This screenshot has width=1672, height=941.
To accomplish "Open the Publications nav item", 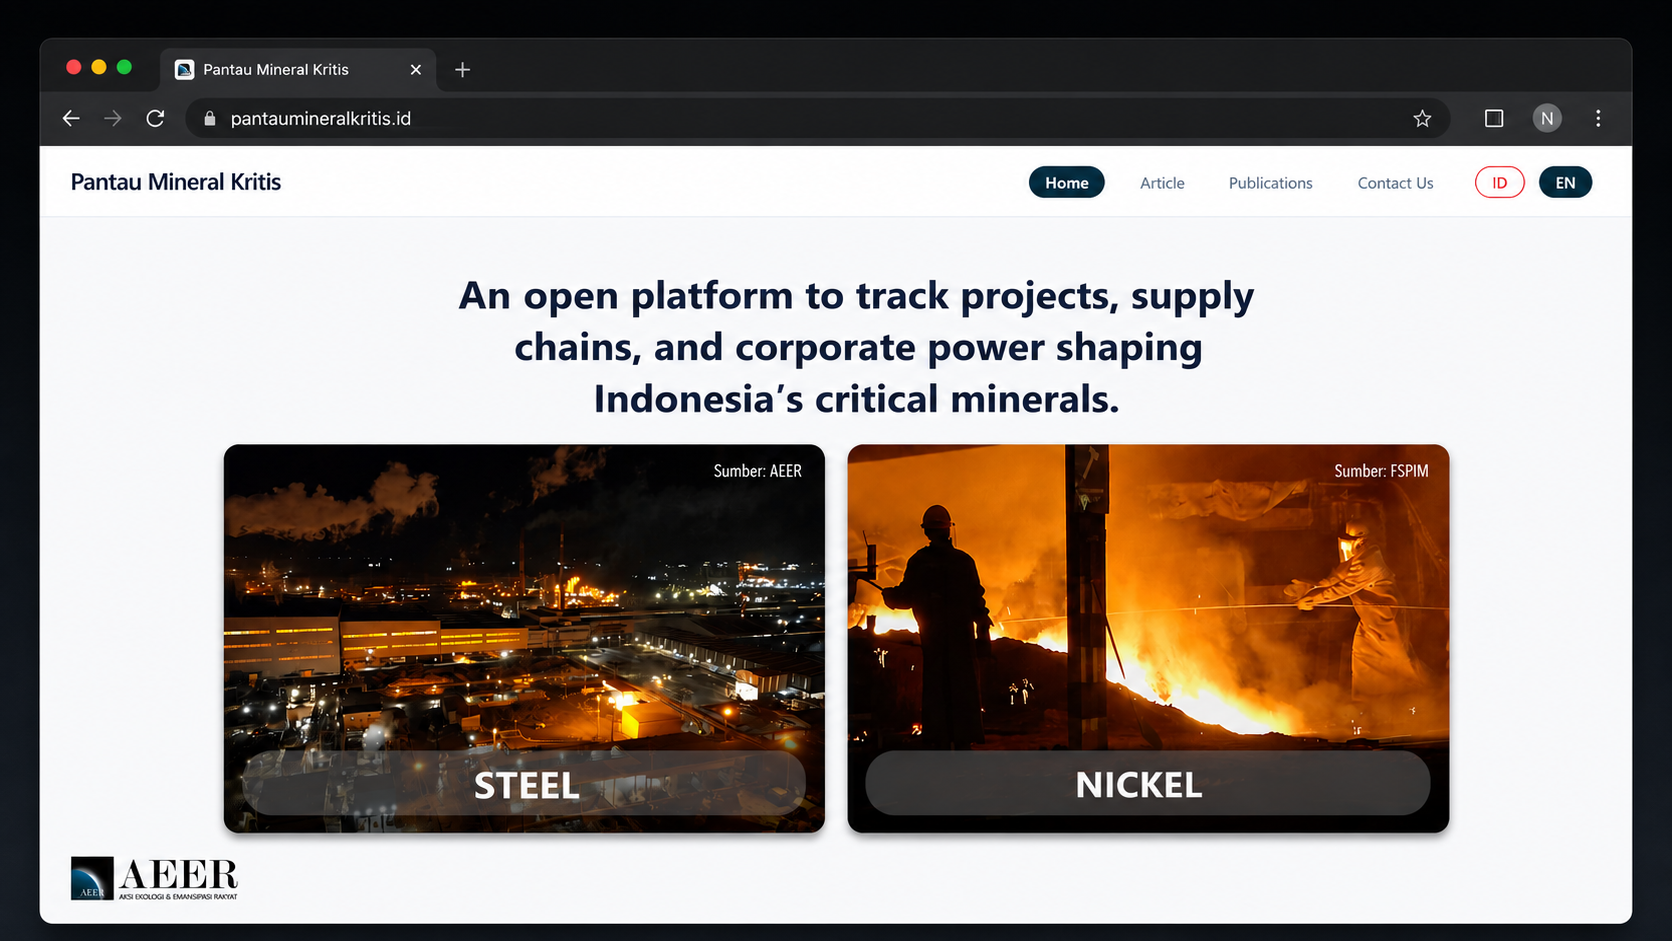I will pyautogui.click(x=1270, y=183).
